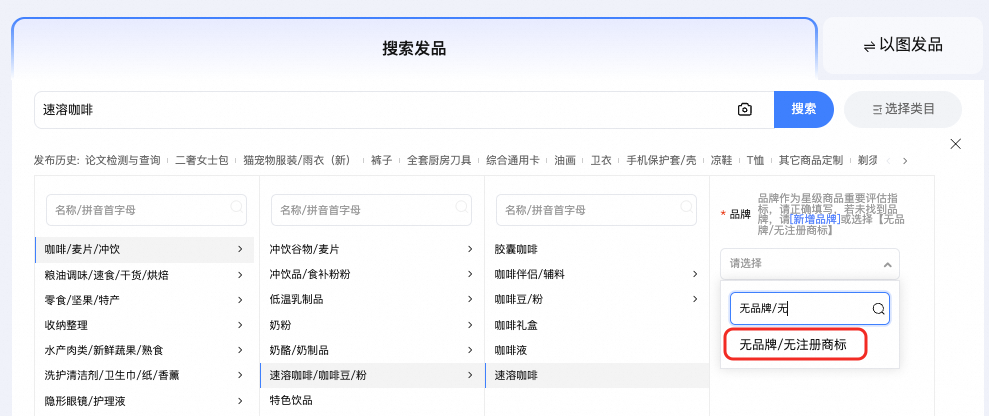The image size is (989, 416).
Task: Choose 卫衣 from publish history
Action: click(601, 161)
